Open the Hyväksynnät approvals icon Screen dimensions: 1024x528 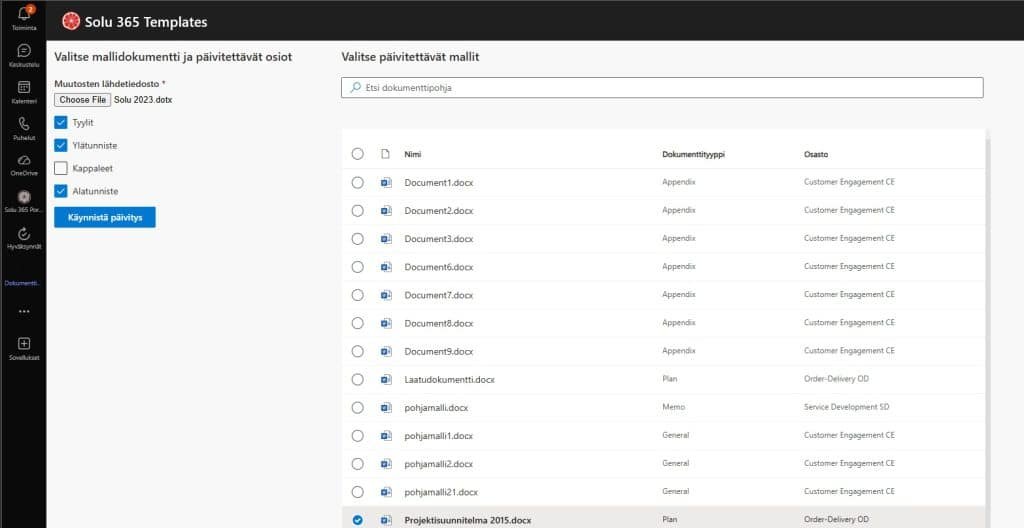(x=24, y=233)
